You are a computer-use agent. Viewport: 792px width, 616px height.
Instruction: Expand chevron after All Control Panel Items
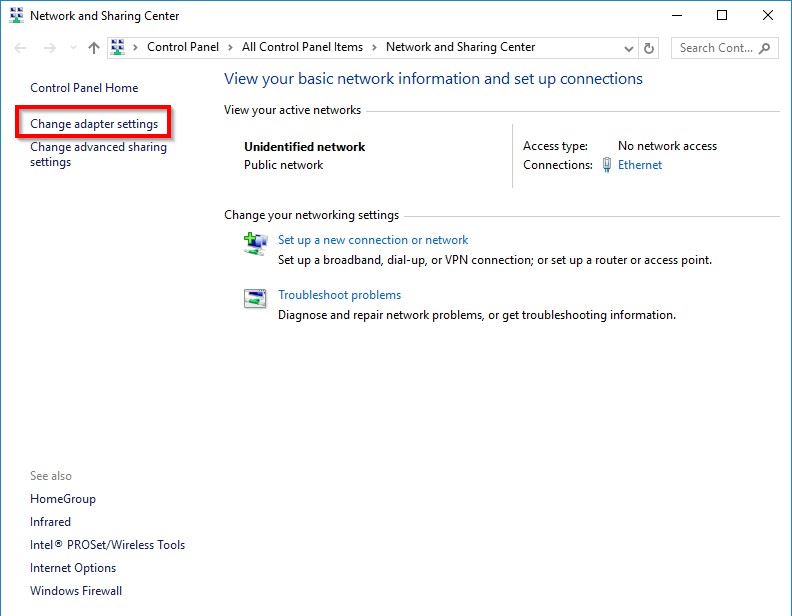coord(374,47)
